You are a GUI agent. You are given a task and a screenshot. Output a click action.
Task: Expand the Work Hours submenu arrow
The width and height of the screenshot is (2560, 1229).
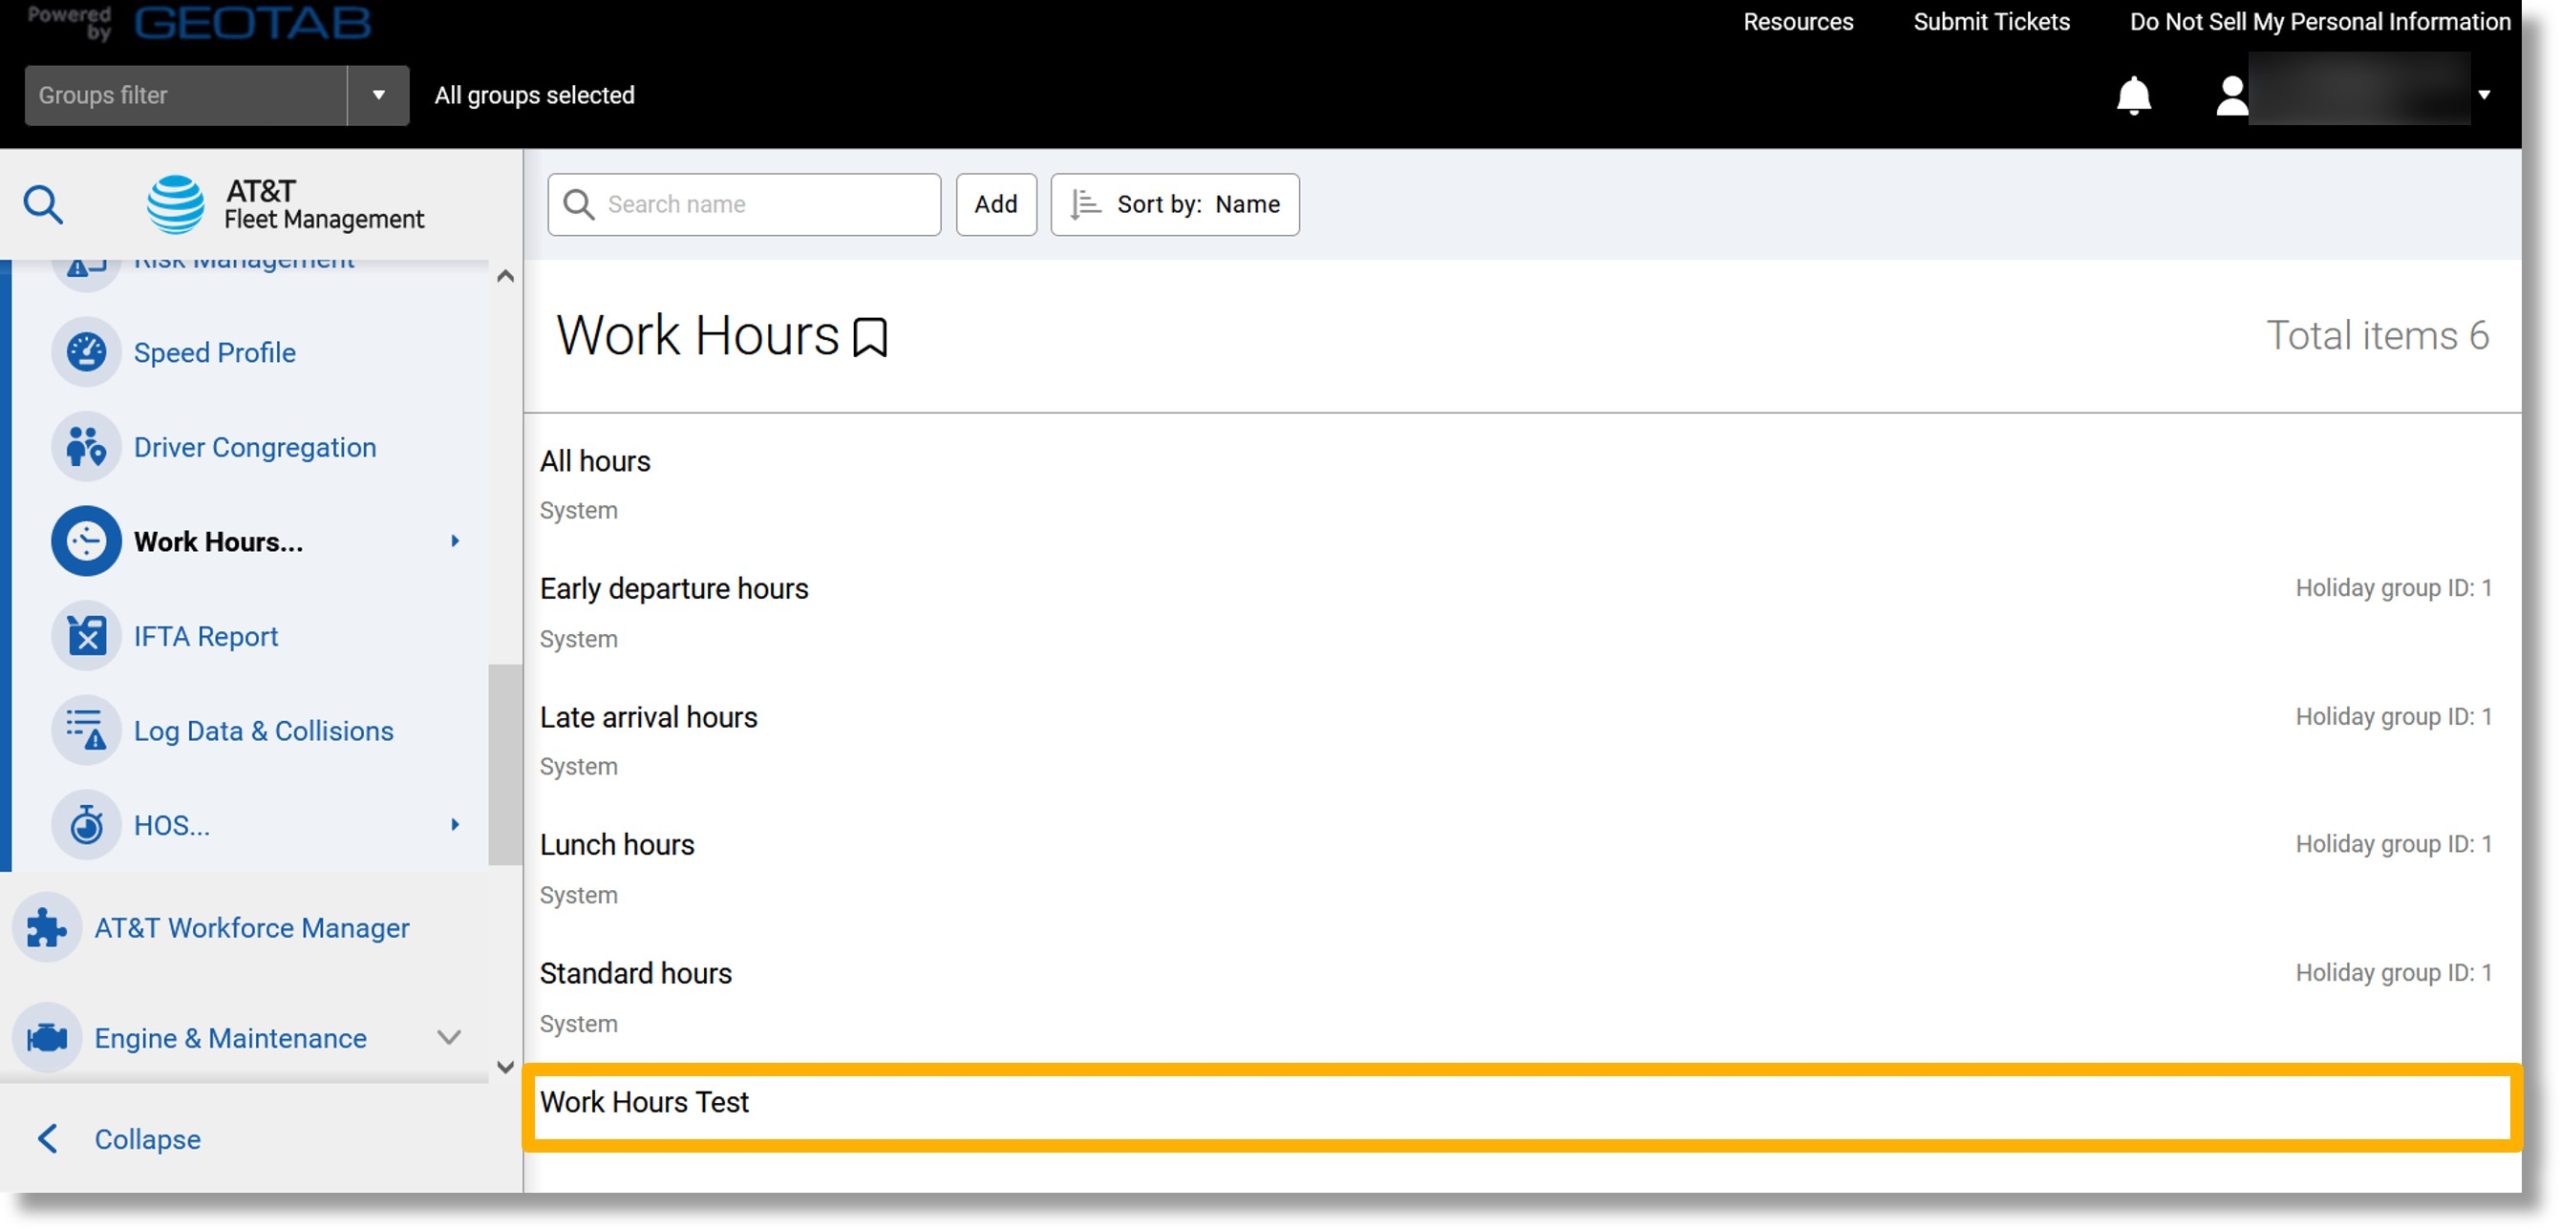454,540
